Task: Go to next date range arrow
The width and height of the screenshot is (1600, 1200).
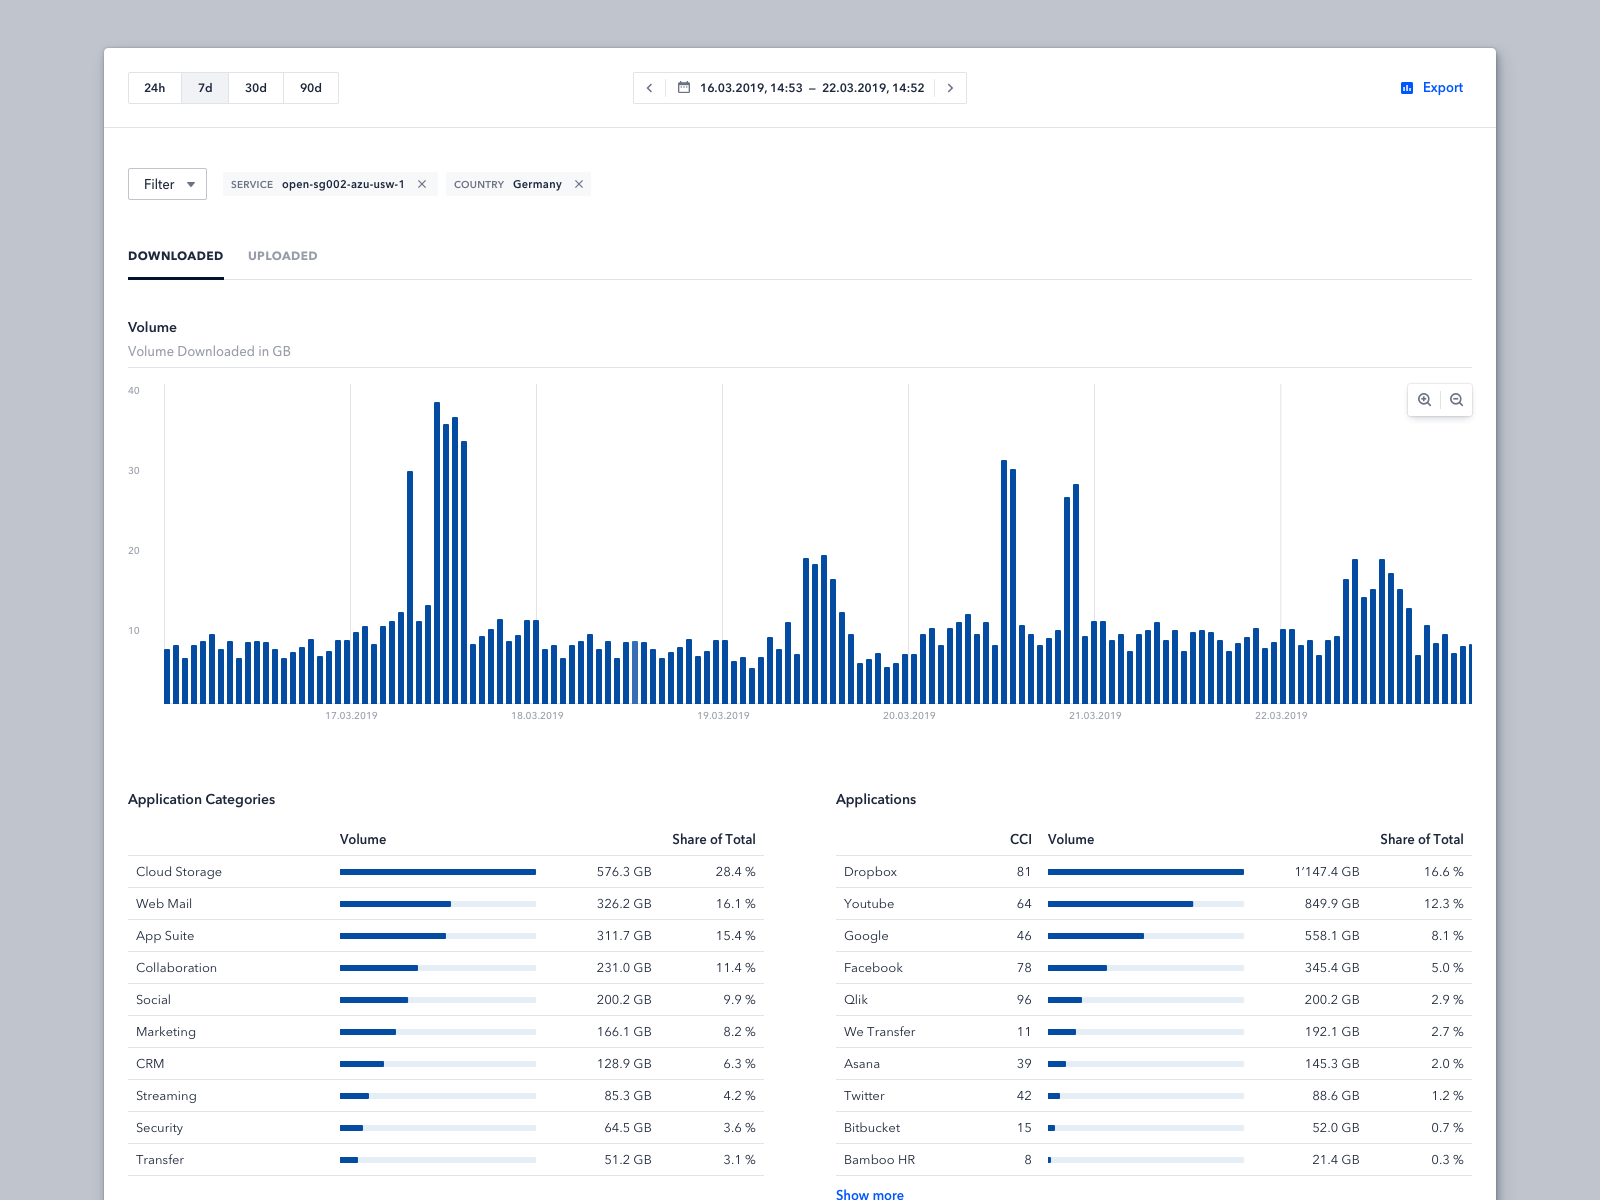Action: coord(950,88)
